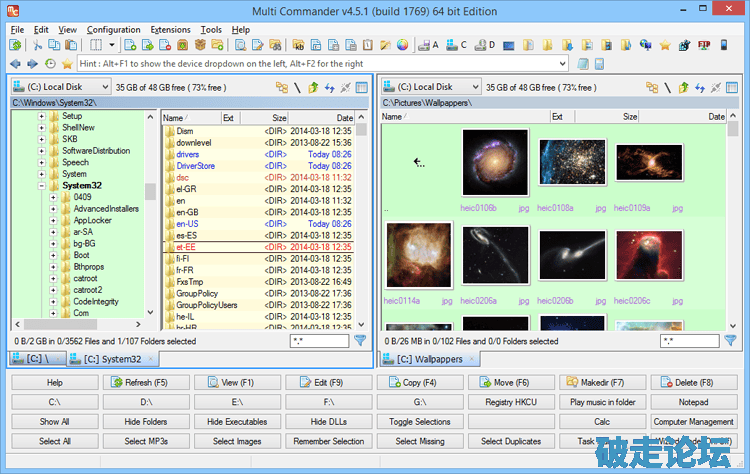Image resolution: width=750 pixels, height=474 pixels.
Task: Click the color wheel icon in toolbar
Action: click(403, 46)
